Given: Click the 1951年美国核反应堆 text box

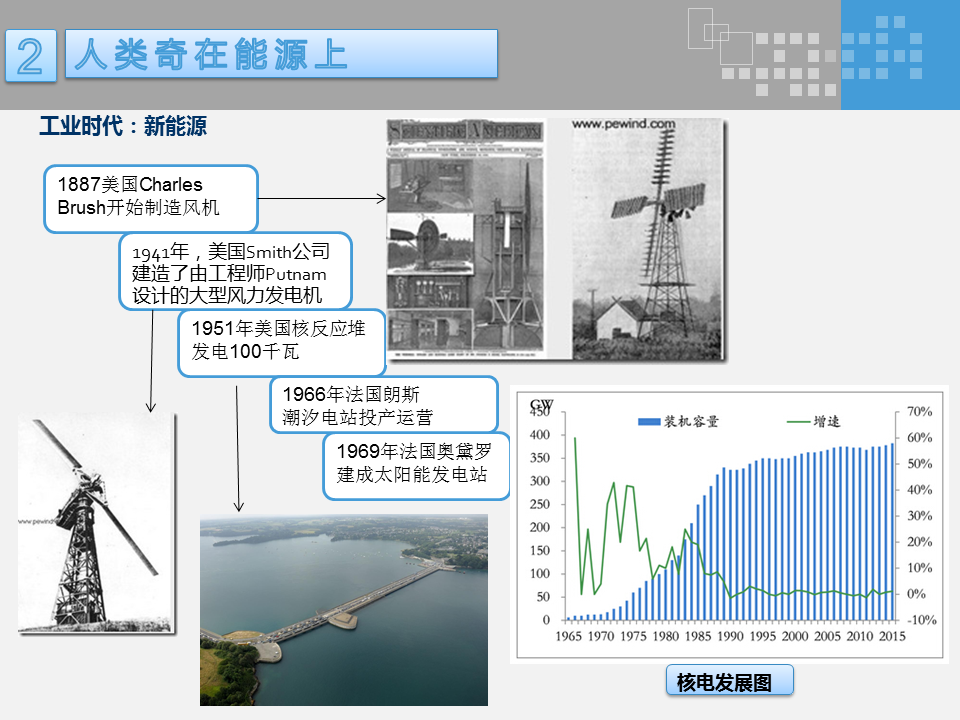Looking at the screenshot, I should click(282, 342).
